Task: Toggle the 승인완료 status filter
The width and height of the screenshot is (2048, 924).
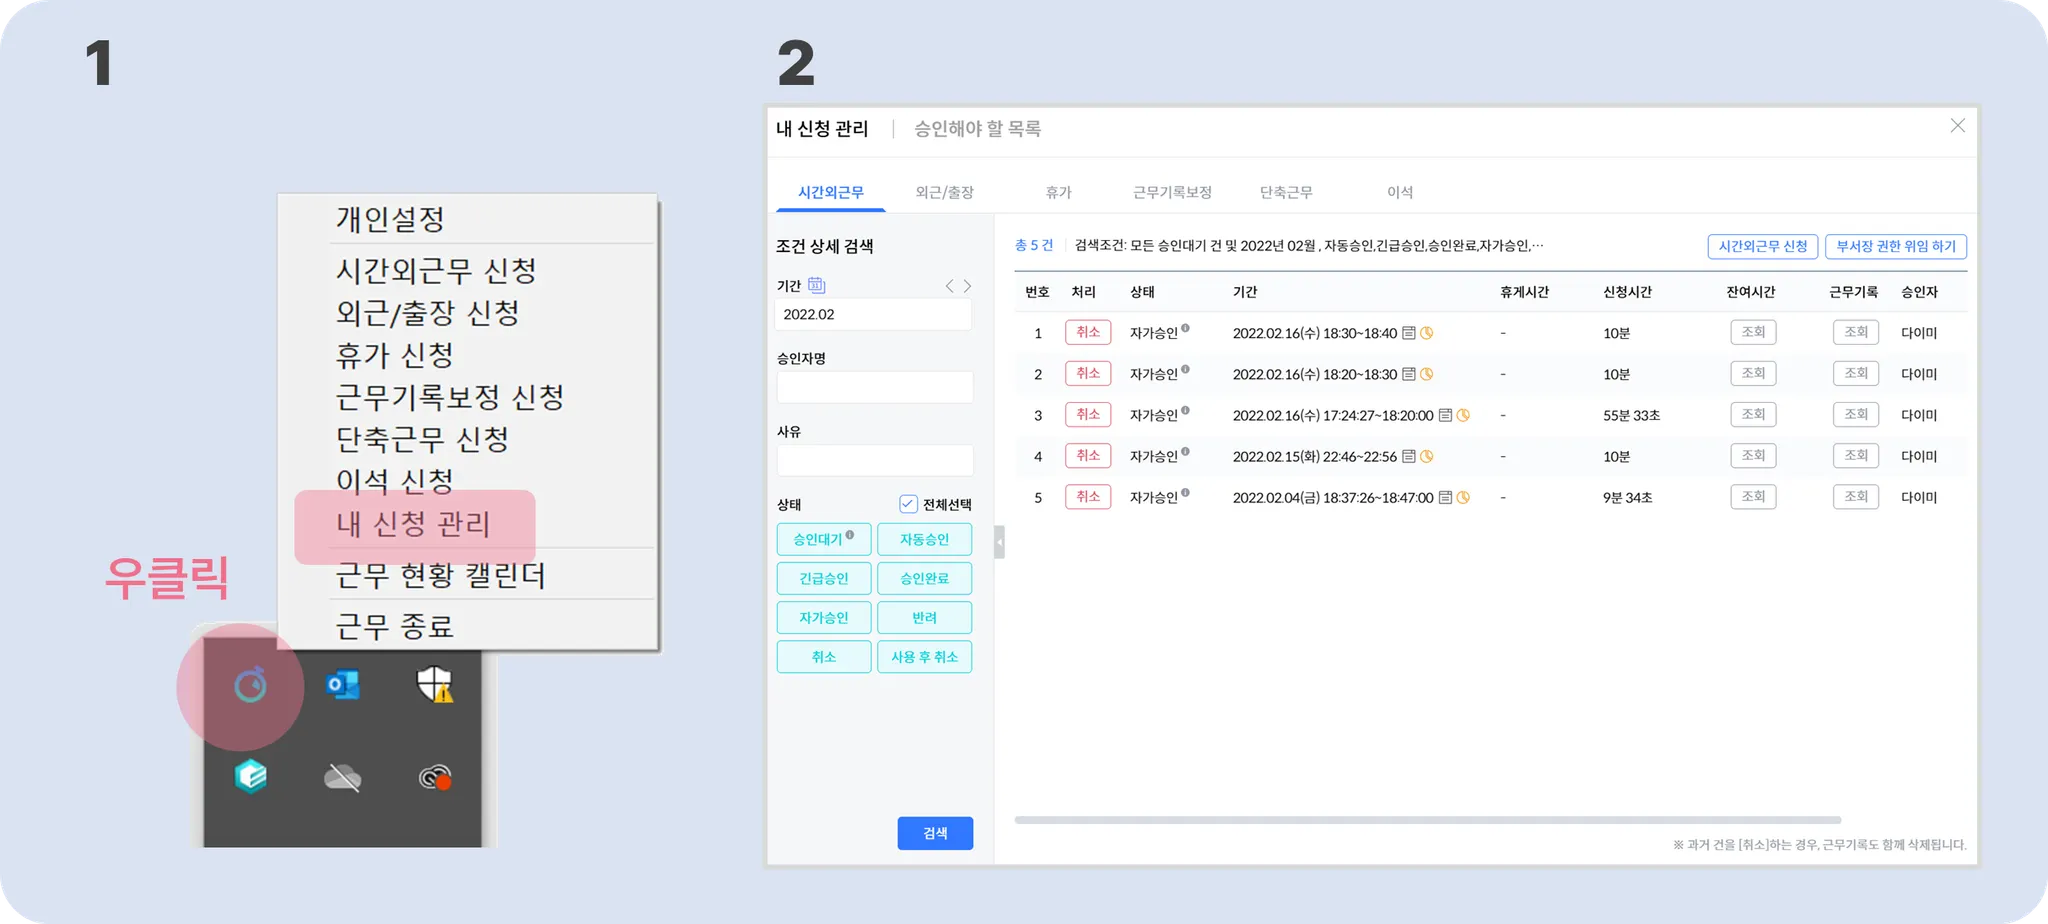Action: (925, 578)
